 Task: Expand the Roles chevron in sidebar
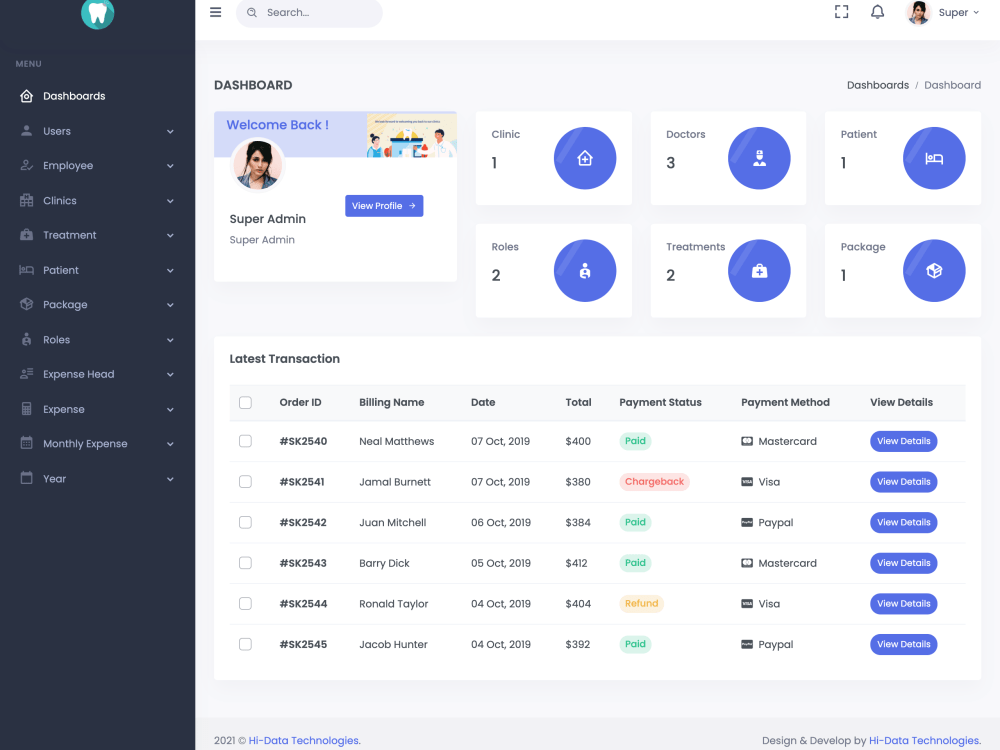(x=170, y=340)
